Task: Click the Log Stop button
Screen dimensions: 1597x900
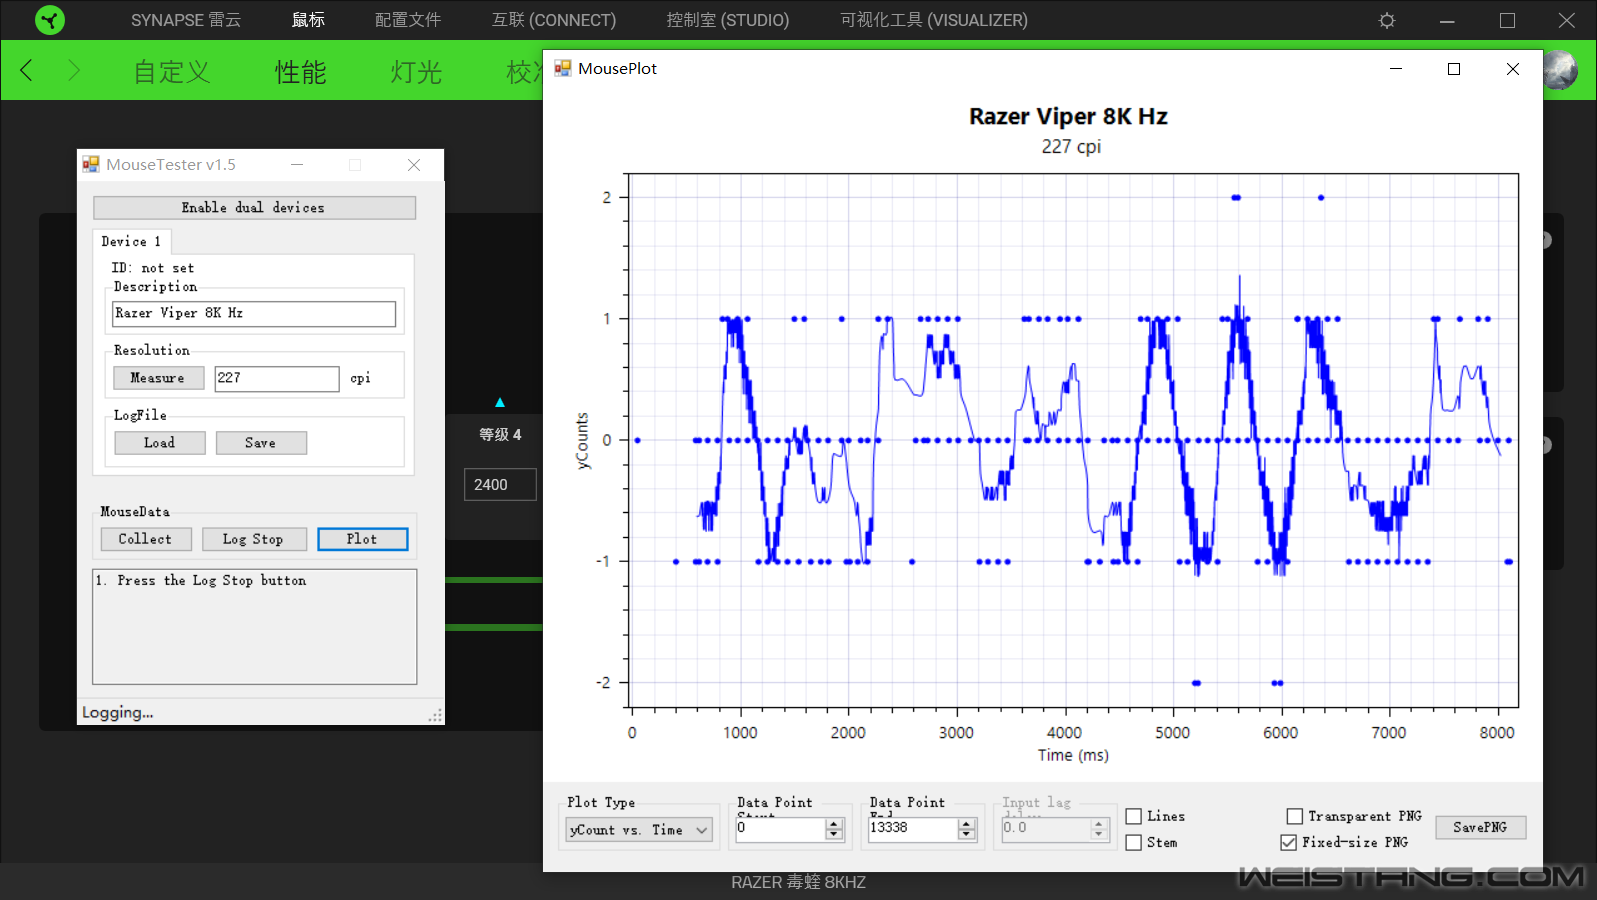Action: [253, 539]
